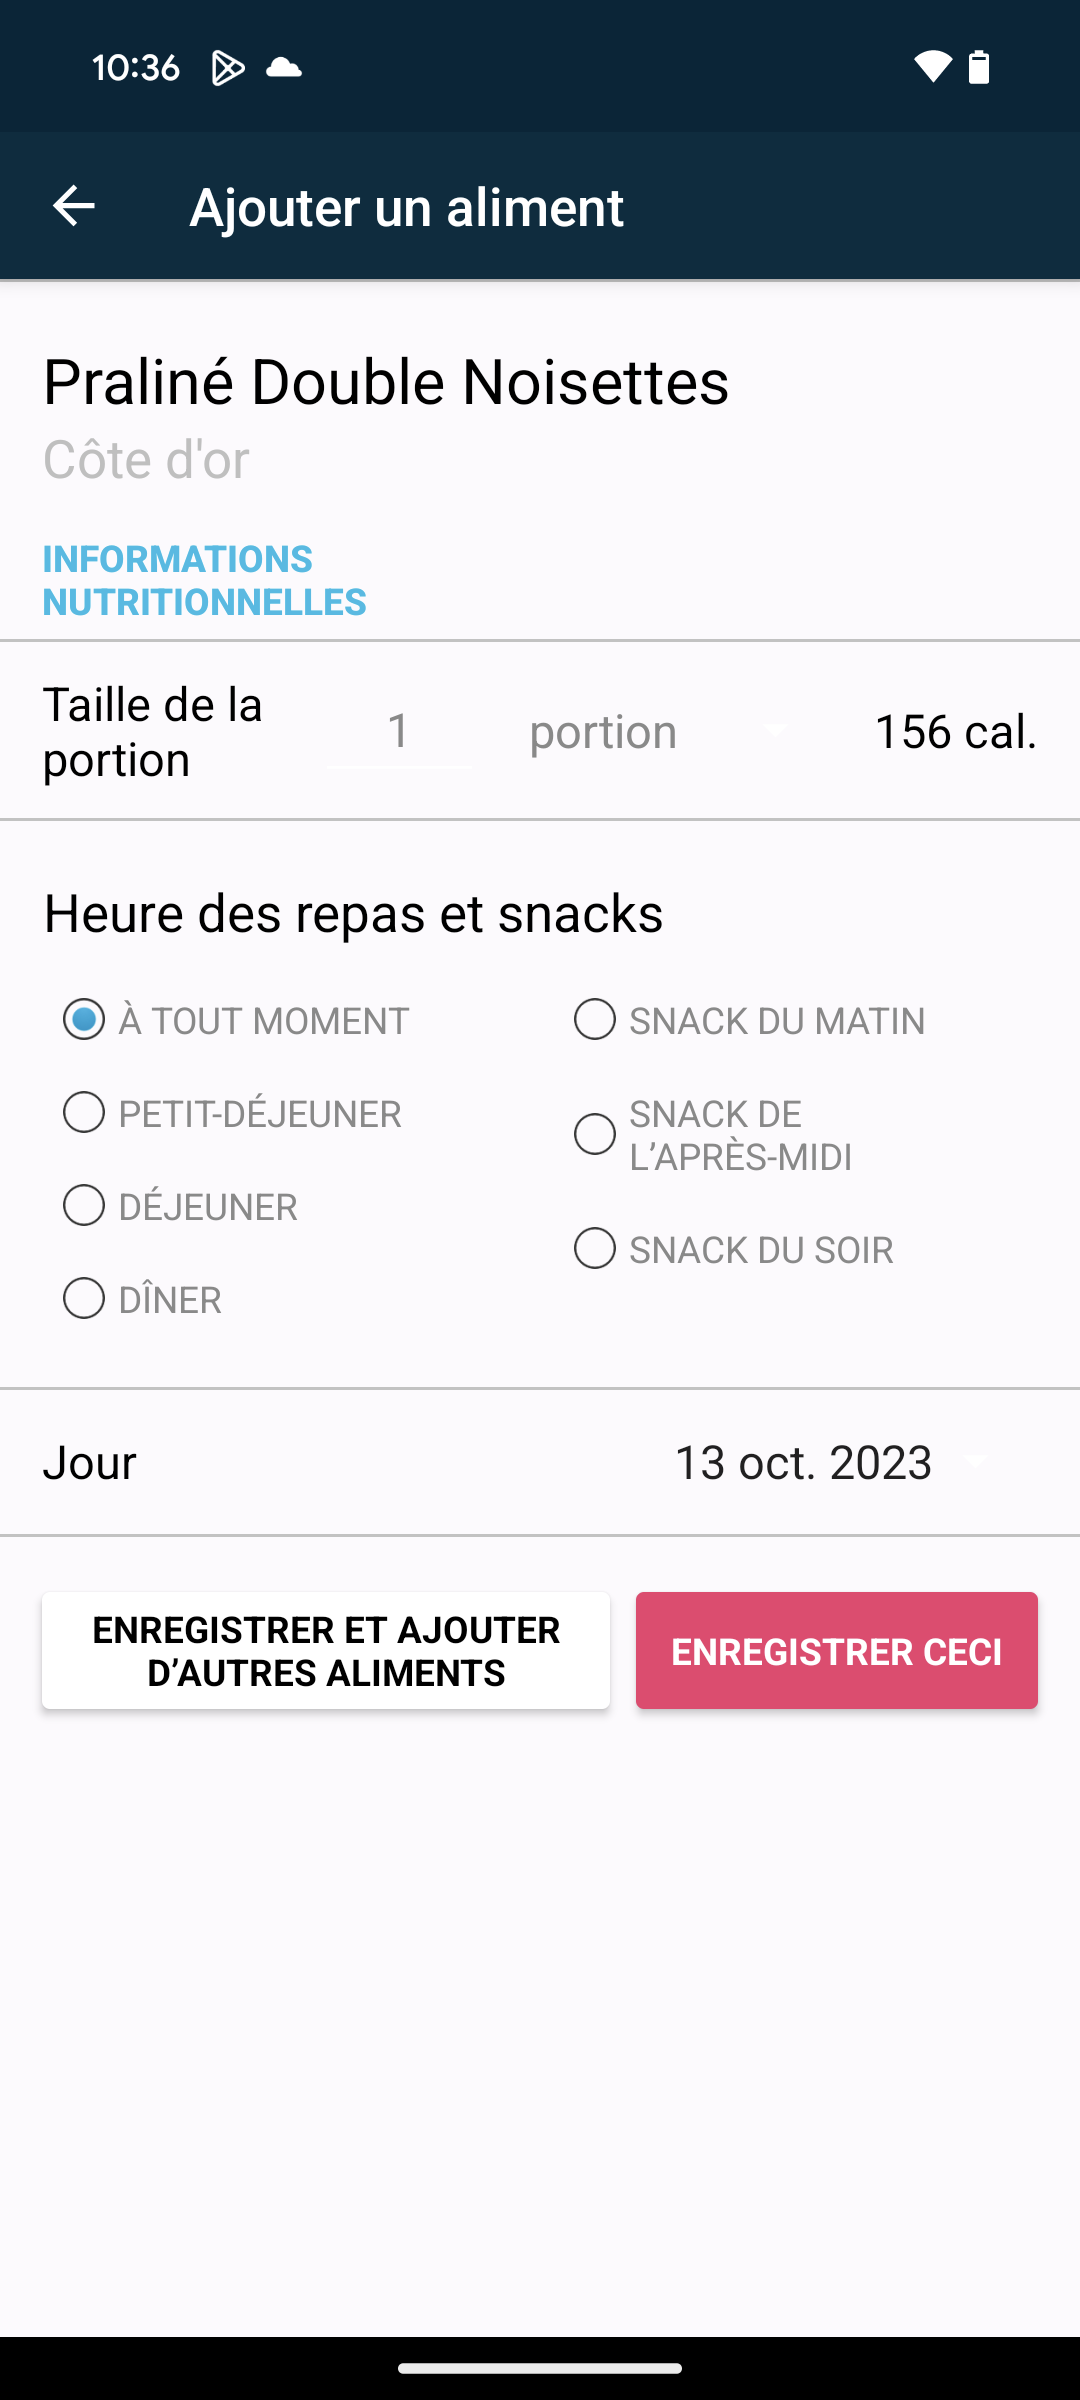This screenshot has width=1080, height=2400.
Task: Tap the cloud icon in status bar
Action: click(x=284, y=68)
